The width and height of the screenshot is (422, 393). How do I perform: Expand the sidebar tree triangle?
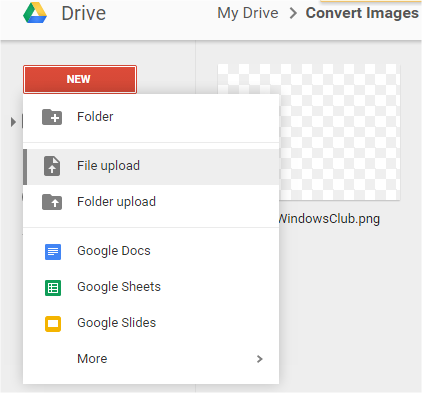[13, 122]
